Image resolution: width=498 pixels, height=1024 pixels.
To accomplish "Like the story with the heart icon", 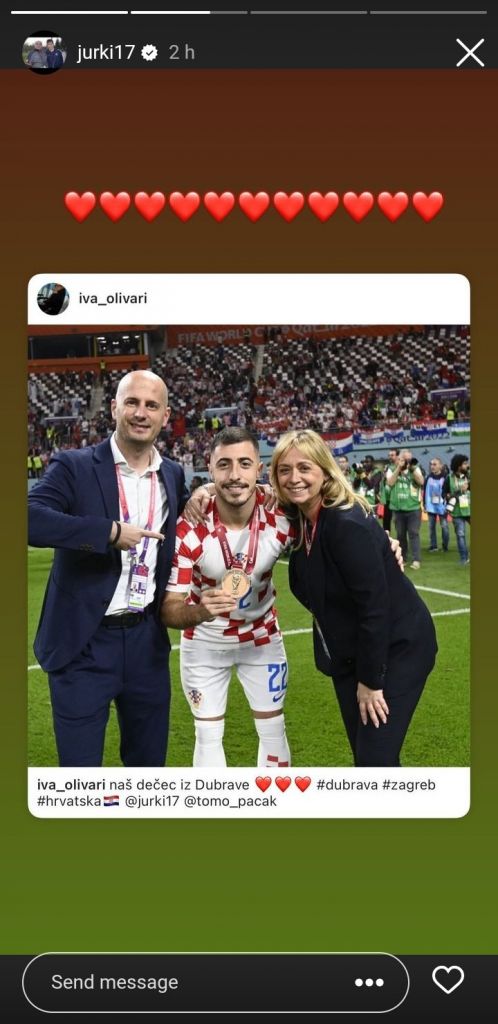I will (448, 980).
